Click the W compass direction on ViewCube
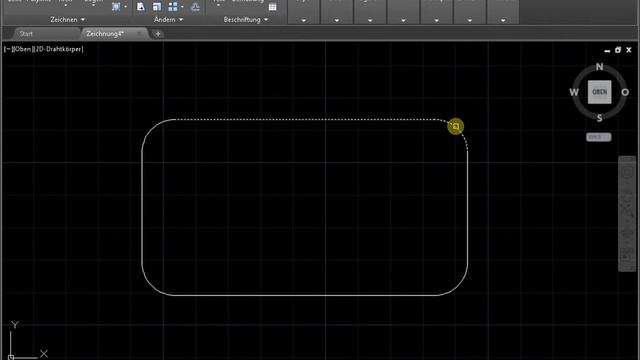Screen dimensions: 640x360 click(574, 92)
